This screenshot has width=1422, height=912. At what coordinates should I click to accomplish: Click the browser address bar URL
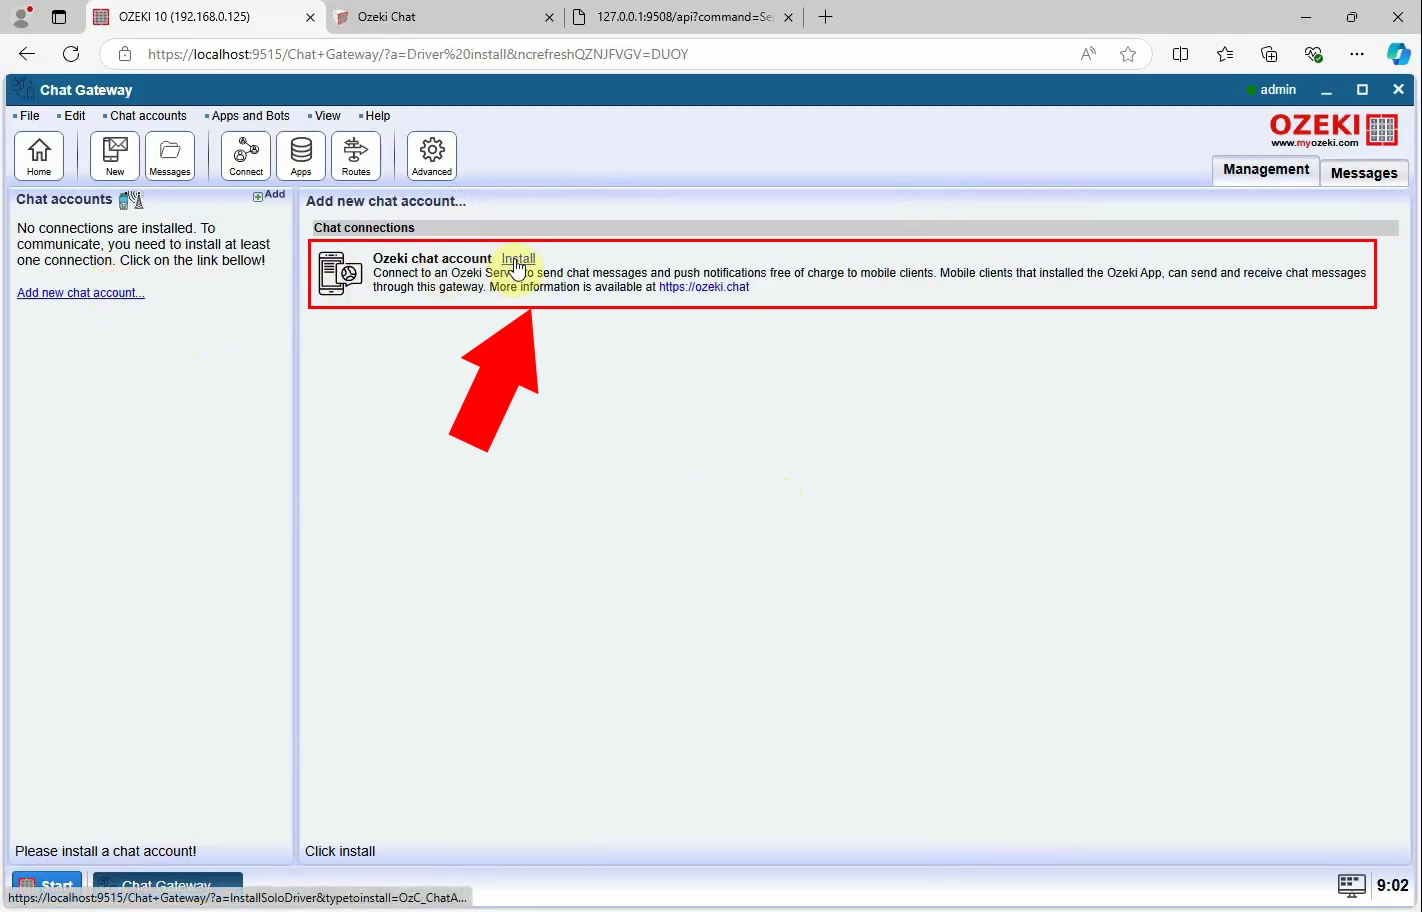[x=418, y=54]
